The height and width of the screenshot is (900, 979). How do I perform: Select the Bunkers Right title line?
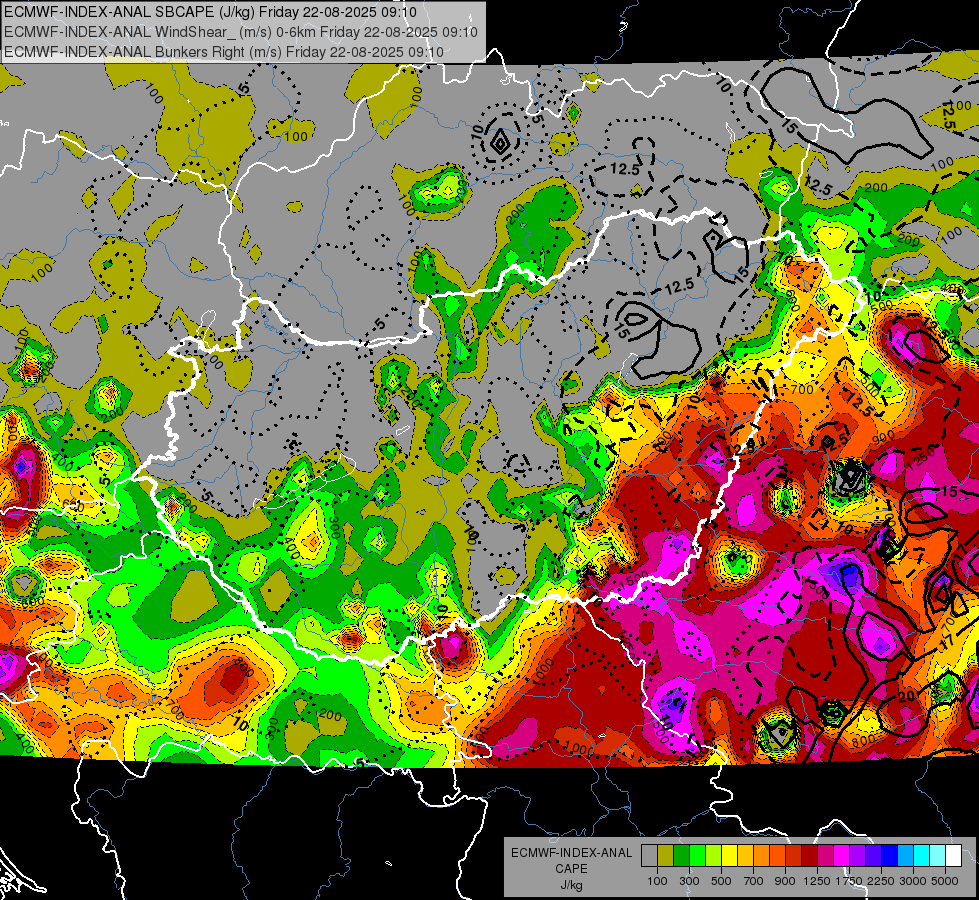click(224, 52)
